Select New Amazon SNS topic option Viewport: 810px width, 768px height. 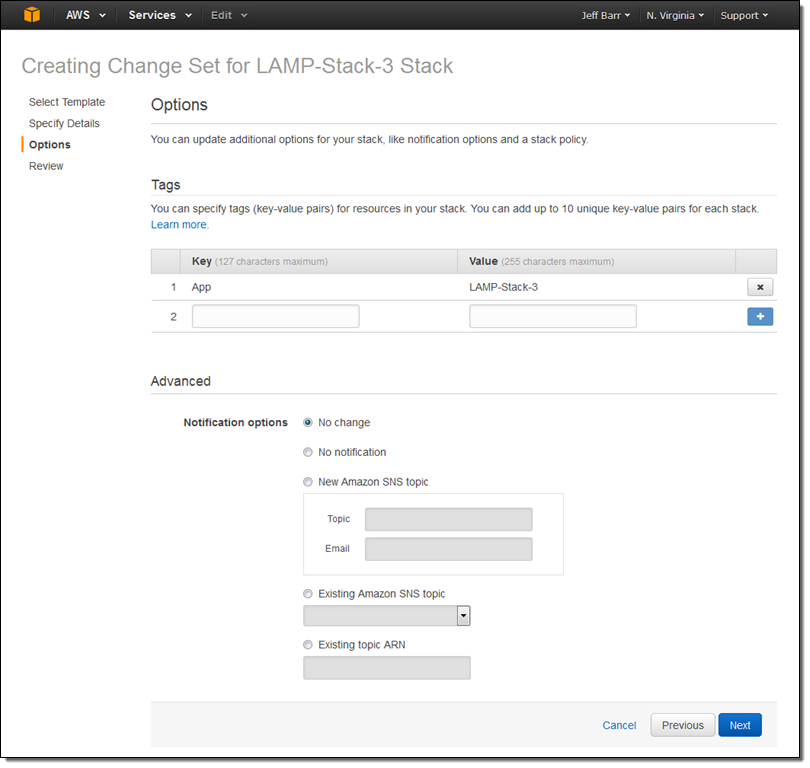point(308,482)
